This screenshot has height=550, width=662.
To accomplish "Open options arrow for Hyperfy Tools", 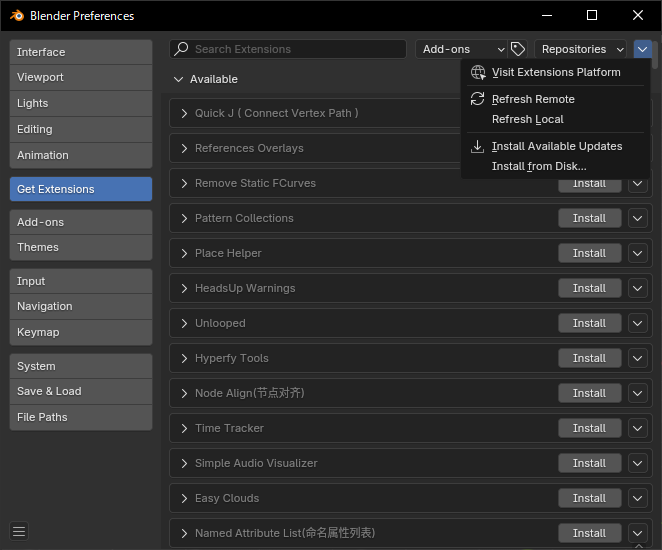I will [638, 358].
